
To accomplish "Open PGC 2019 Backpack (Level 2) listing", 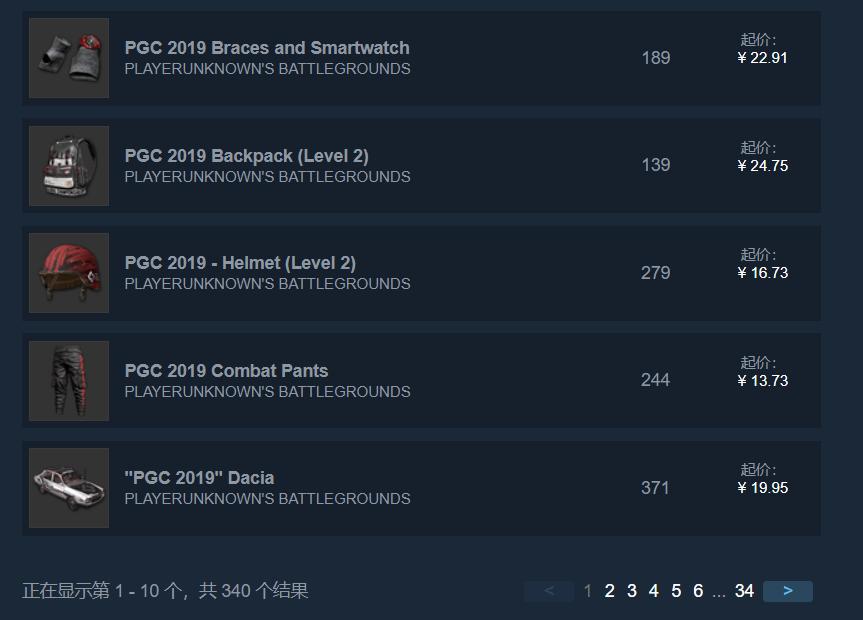I will (x=246, y=156).
